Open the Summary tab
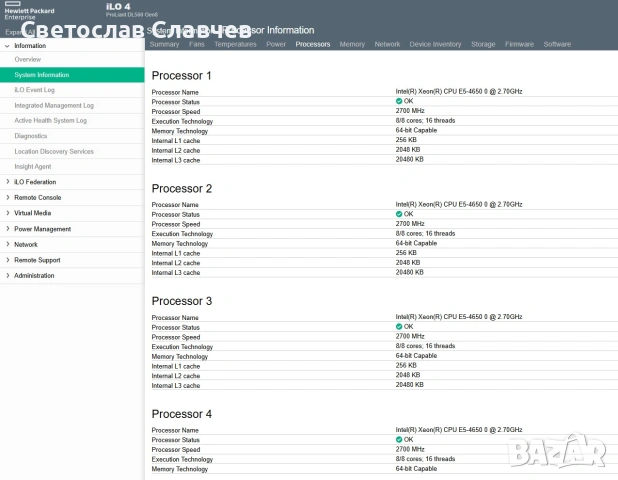This screenshot has width=618, height=480. click(x=164, y=44)
